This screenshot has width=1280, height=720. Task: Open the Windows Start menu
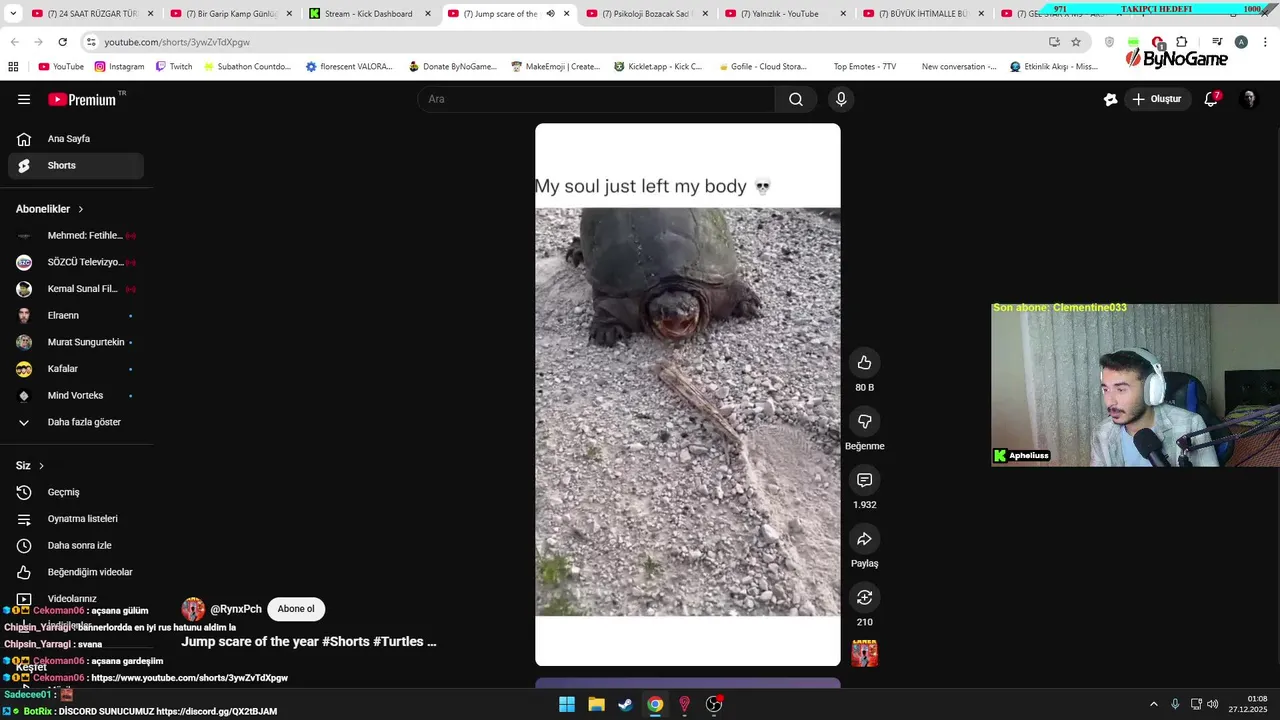click(x=567, y=704)
